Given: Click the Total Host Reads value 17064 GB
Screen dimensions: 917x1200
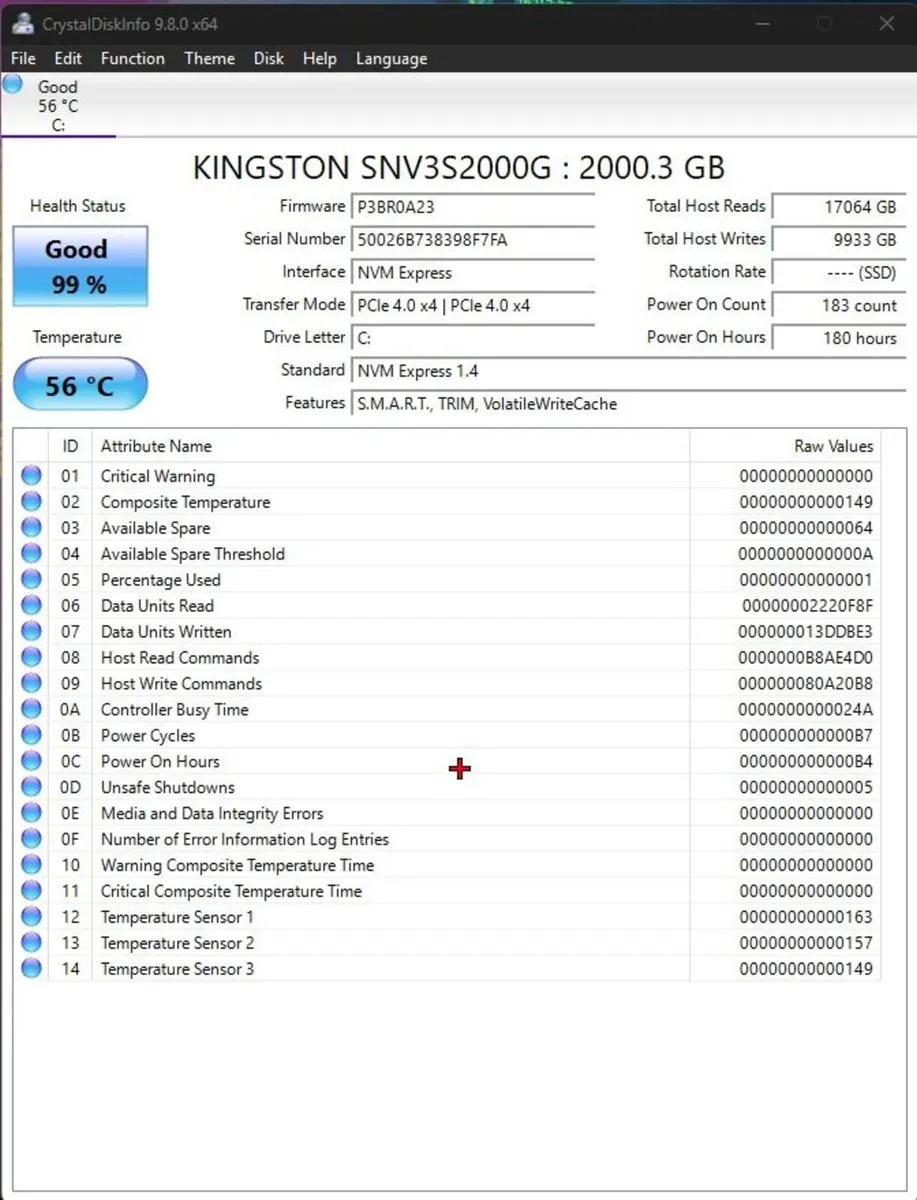Looking at the screenshot, I should [x=839, y=207].
